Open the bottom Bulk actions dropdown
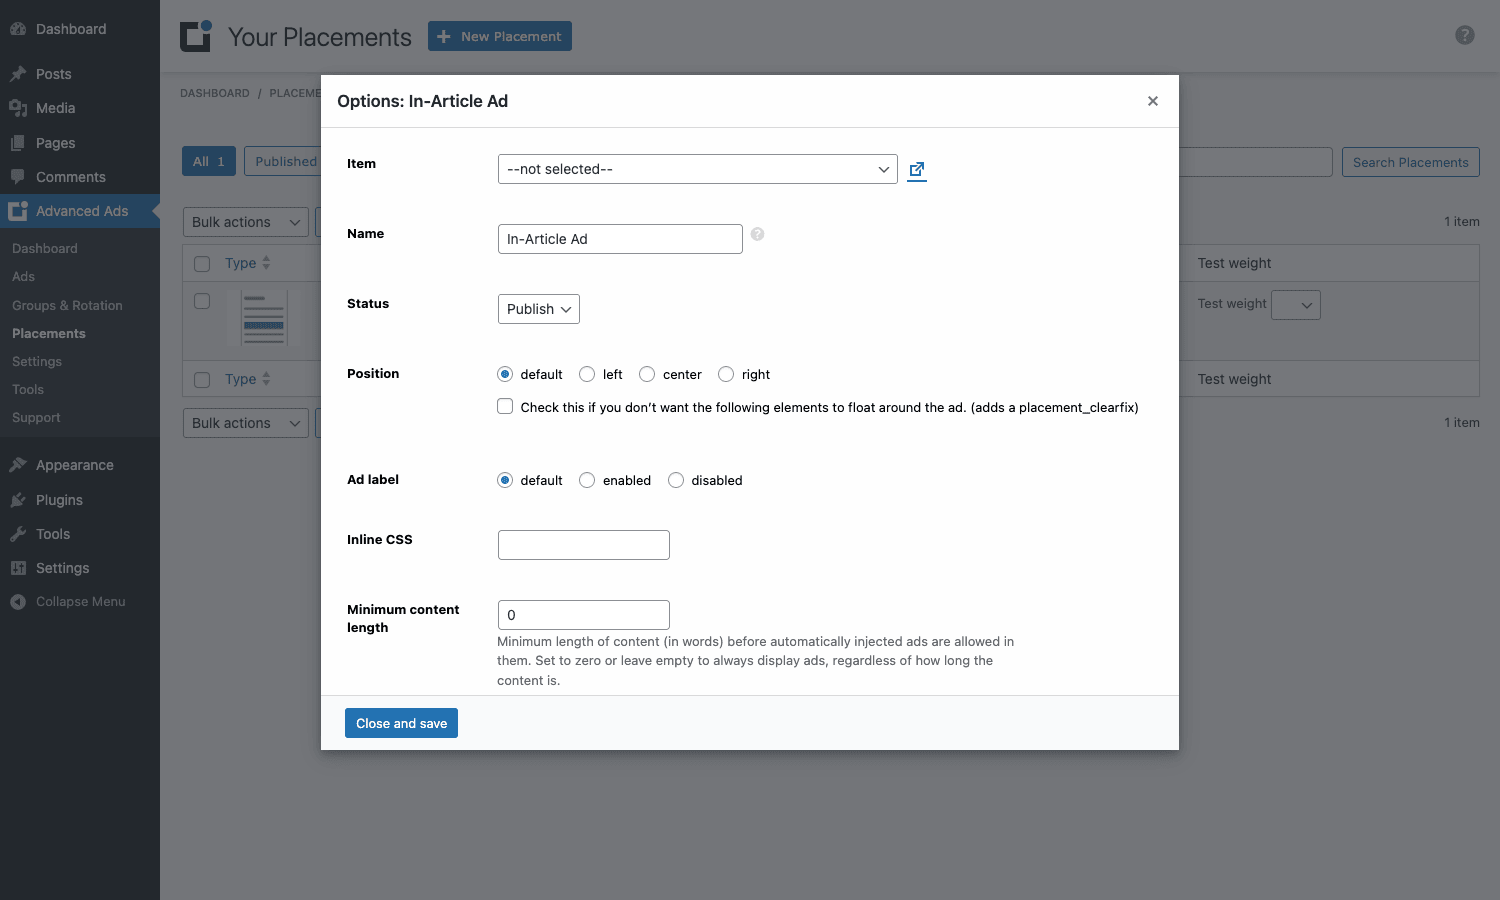 [246, 423]
